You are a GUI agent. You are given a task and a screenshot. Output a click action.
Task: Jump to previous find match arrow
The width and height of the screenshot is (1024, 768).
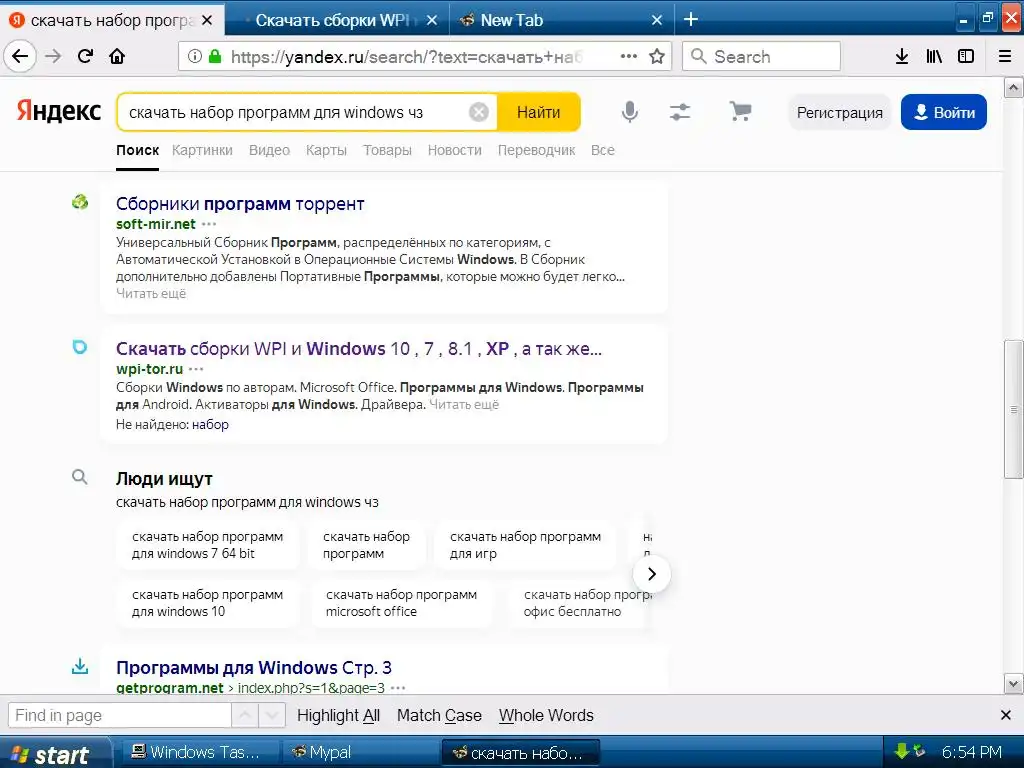click(245, 715)
